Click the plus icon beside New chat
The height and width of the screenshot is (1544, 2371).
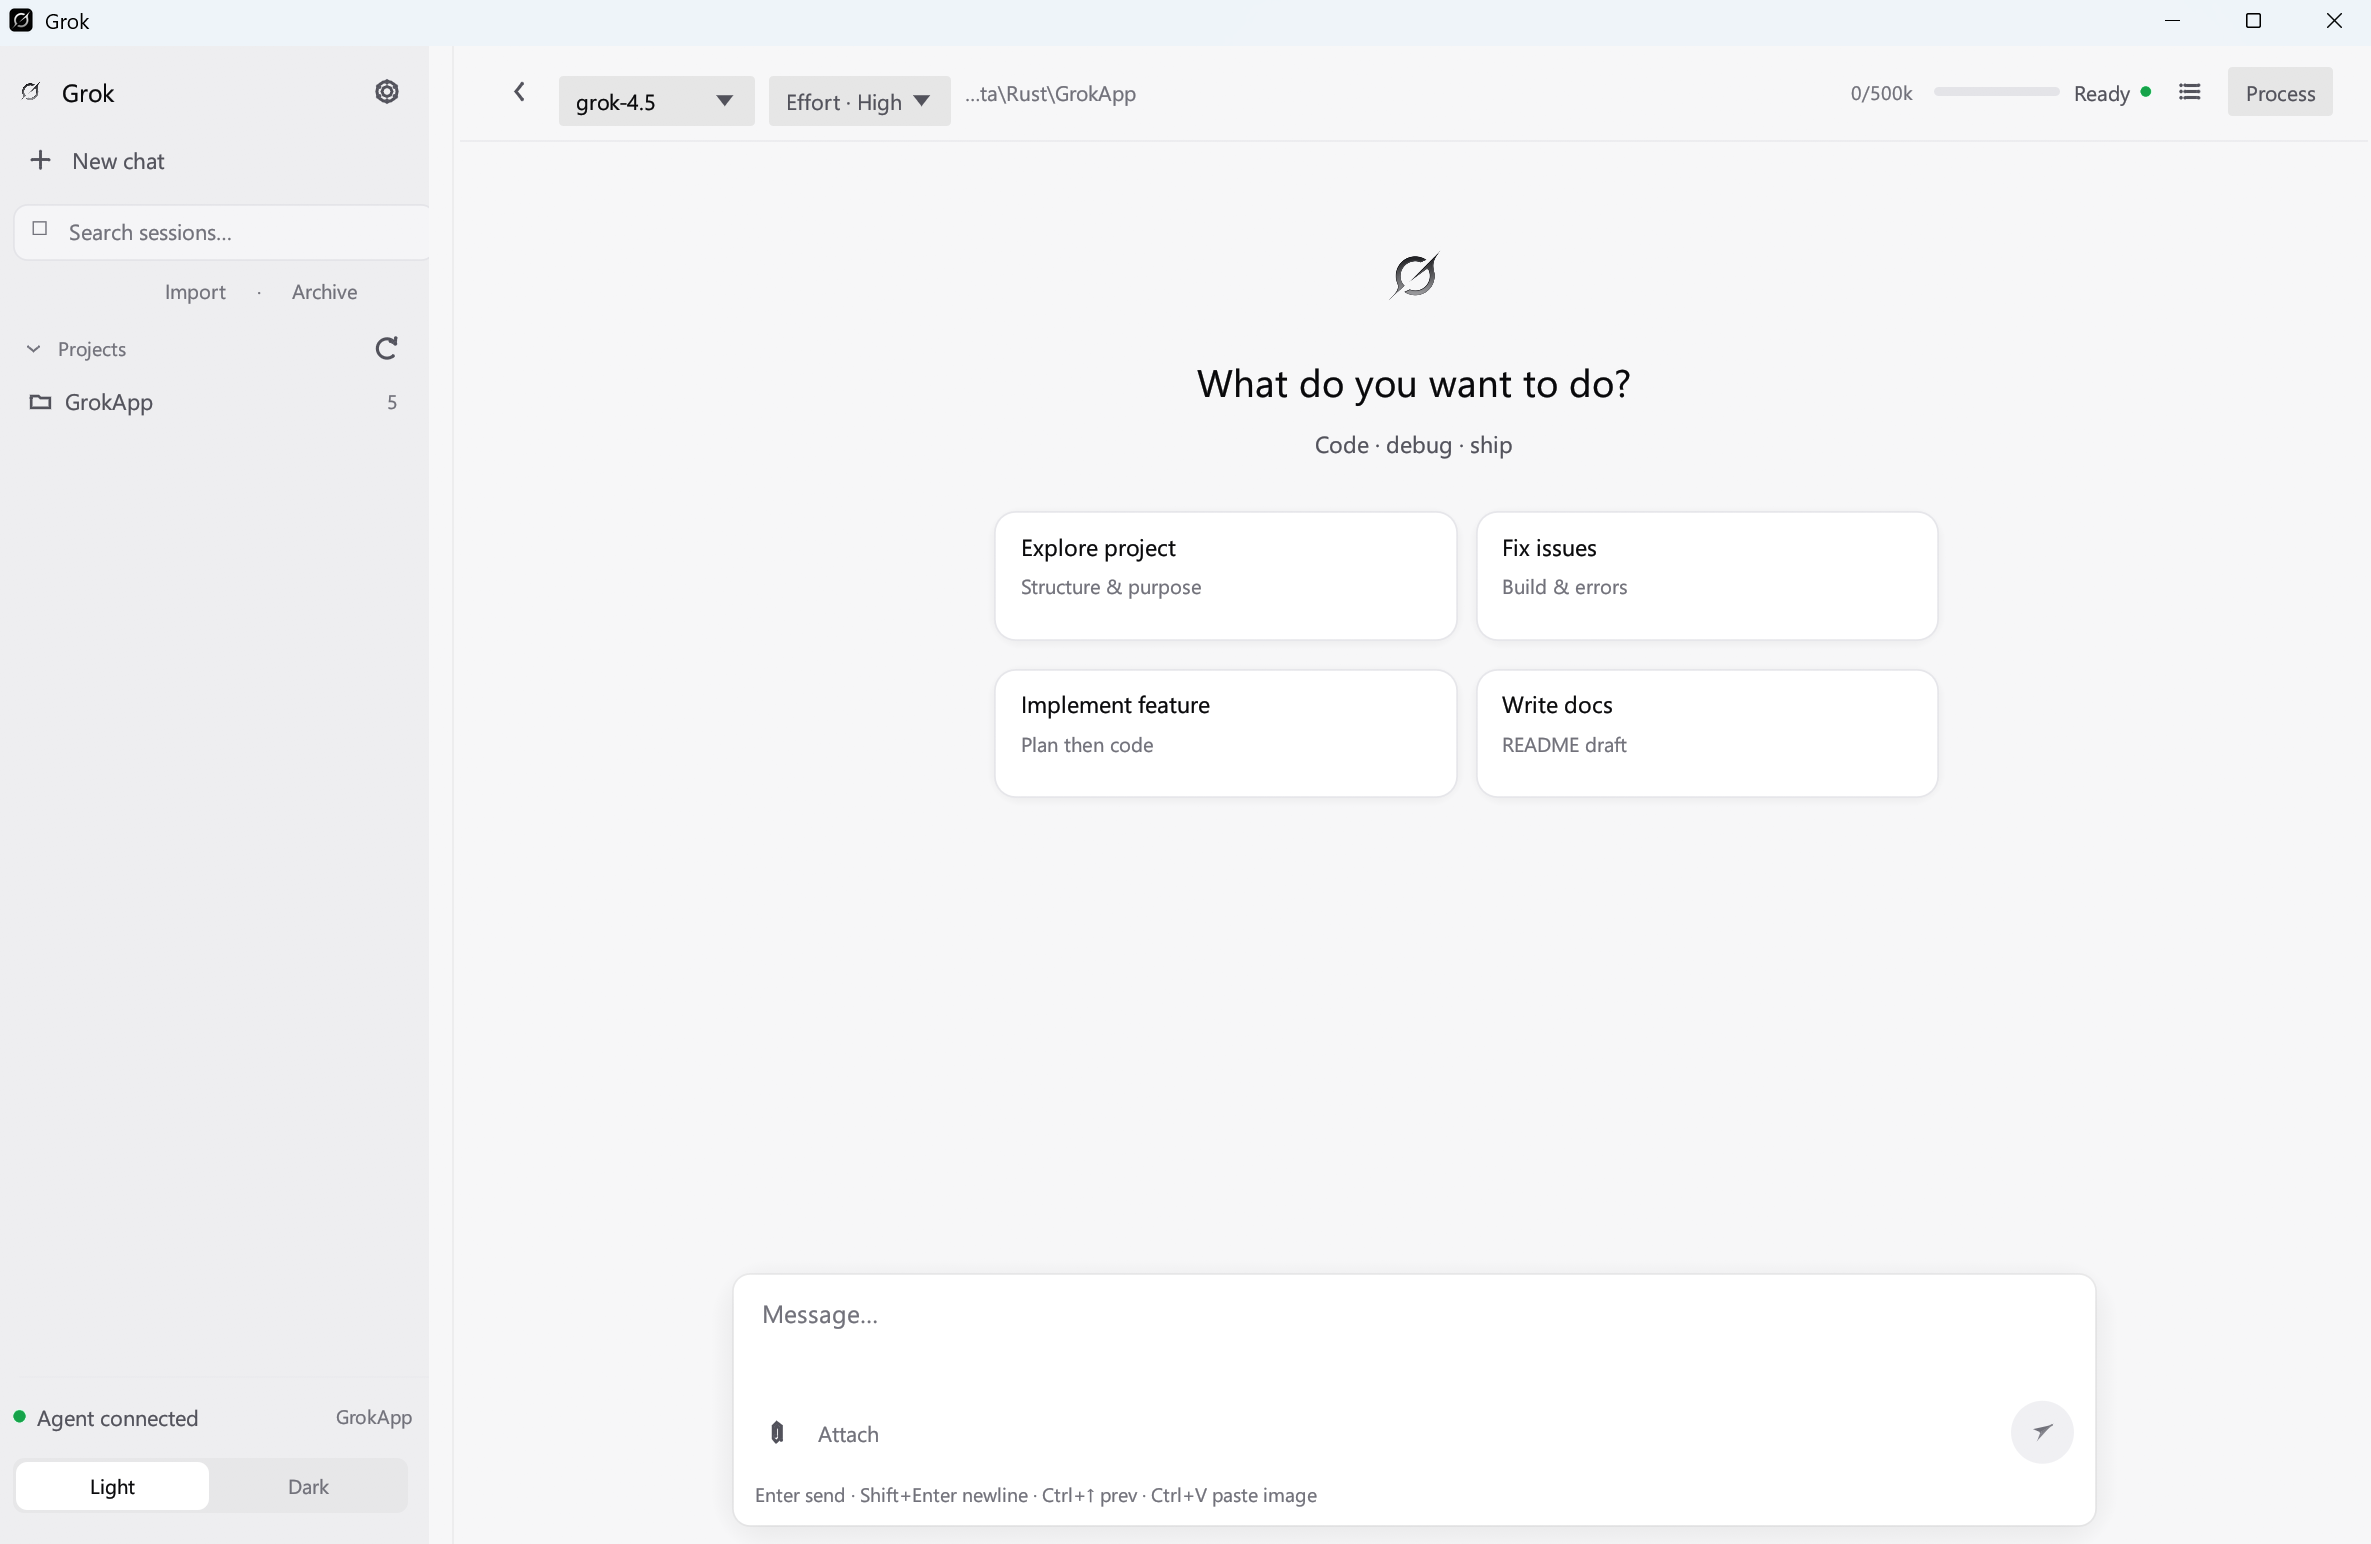tap(40, 160)
